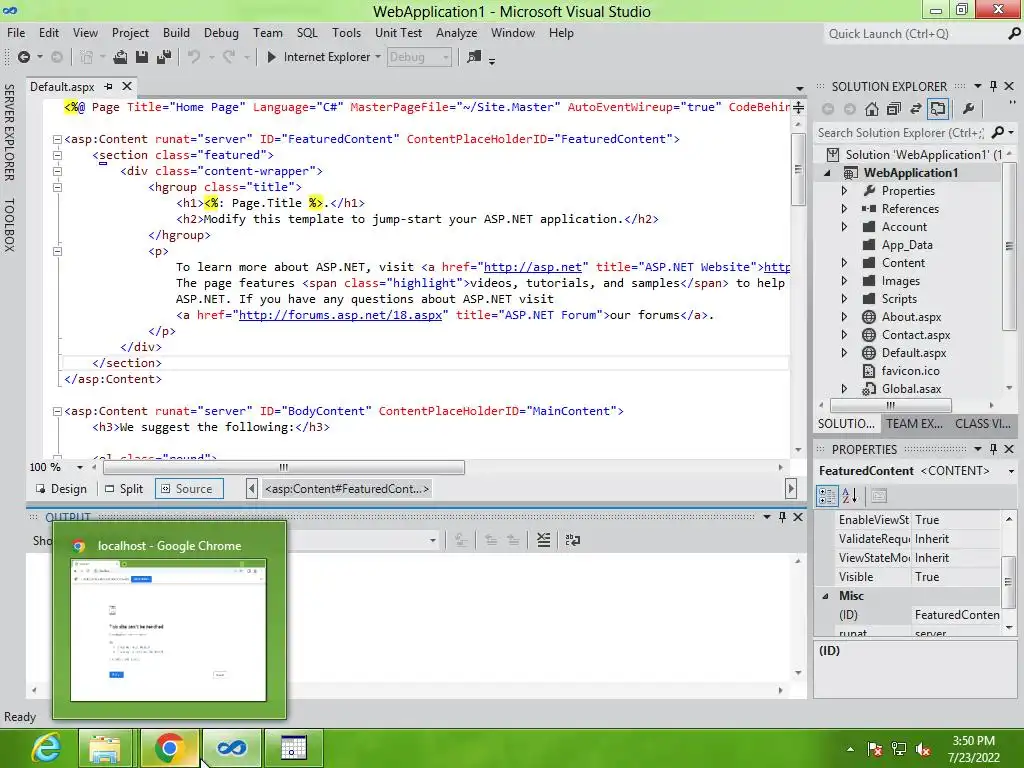
Task: Click the Save All toolbar icon
Action: [x=164, y=57]
